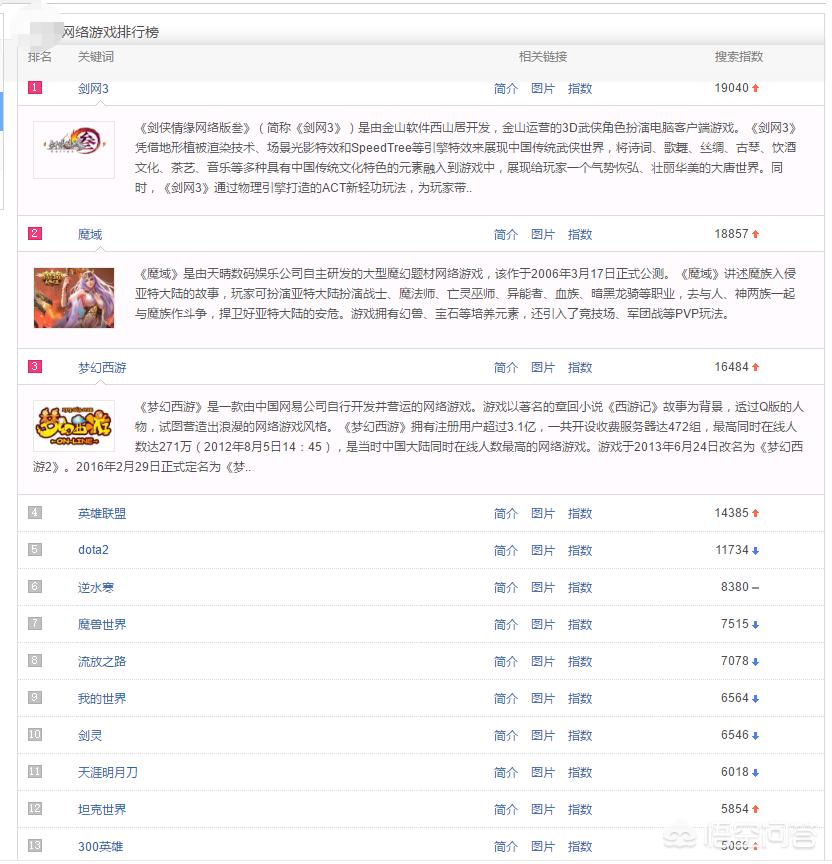
Task: Open 简介 for 魔域
Action: (x=506, y=234)
